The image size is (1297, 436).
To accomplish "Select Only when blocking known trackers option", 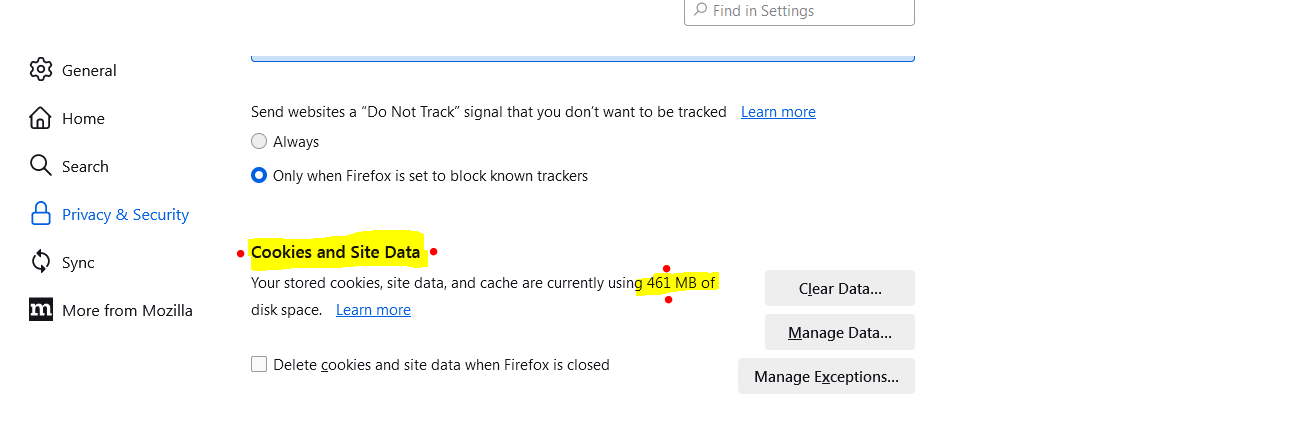I will click(x=259, y=176).
